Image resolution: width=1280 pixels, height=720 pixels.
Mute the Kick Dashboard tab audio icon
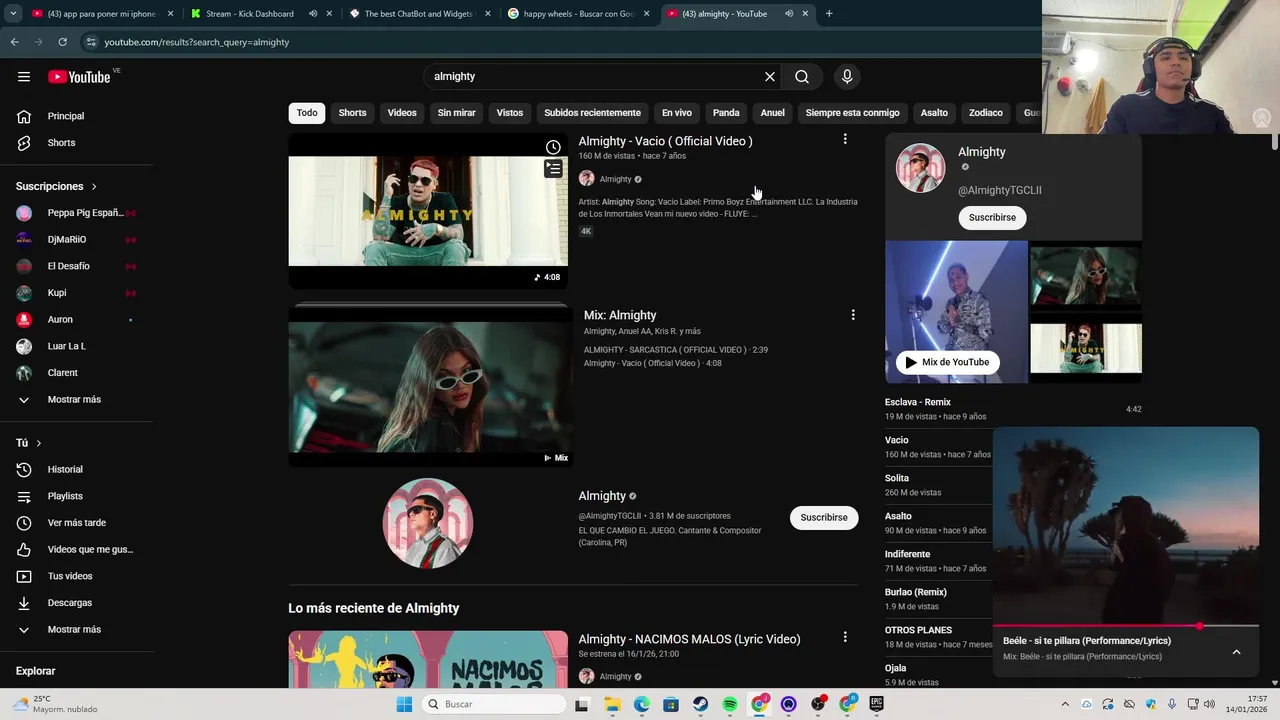point(313,14)
